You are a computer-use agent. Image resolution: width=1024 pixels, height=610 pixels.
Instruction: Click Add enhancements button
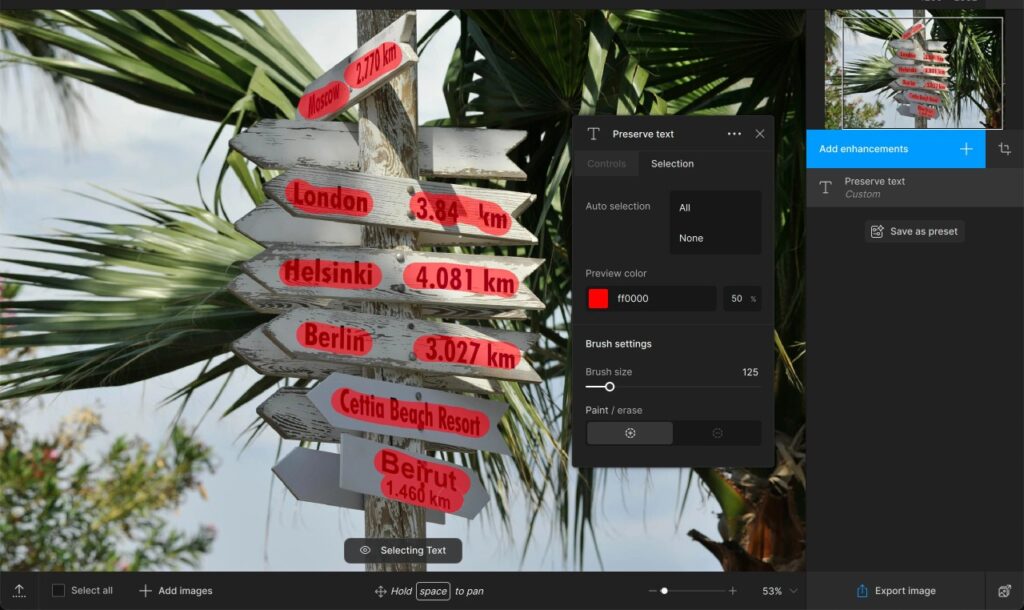tap(895, 149)
